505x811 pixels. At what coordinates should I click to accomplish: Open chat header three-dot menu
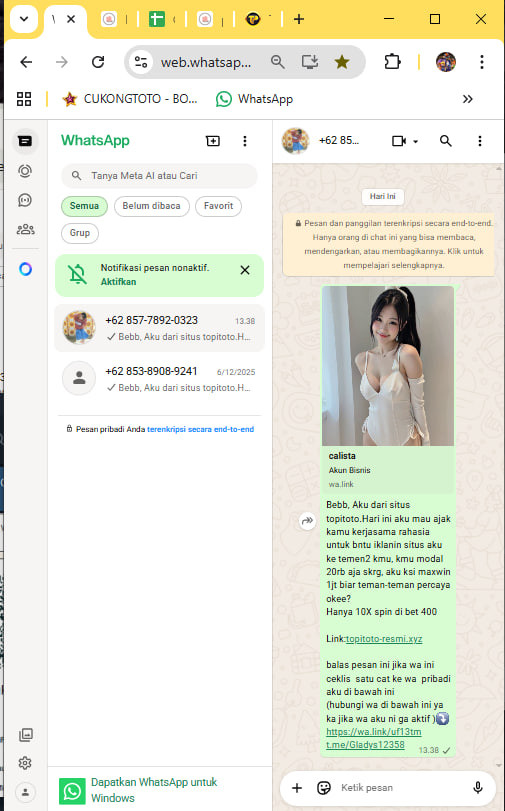tap(480, 141)
